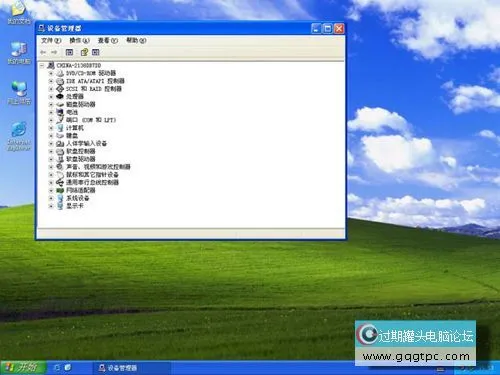
Task: Expand the 声音、视频和游戏控制器 node
Action: [51, 167]
